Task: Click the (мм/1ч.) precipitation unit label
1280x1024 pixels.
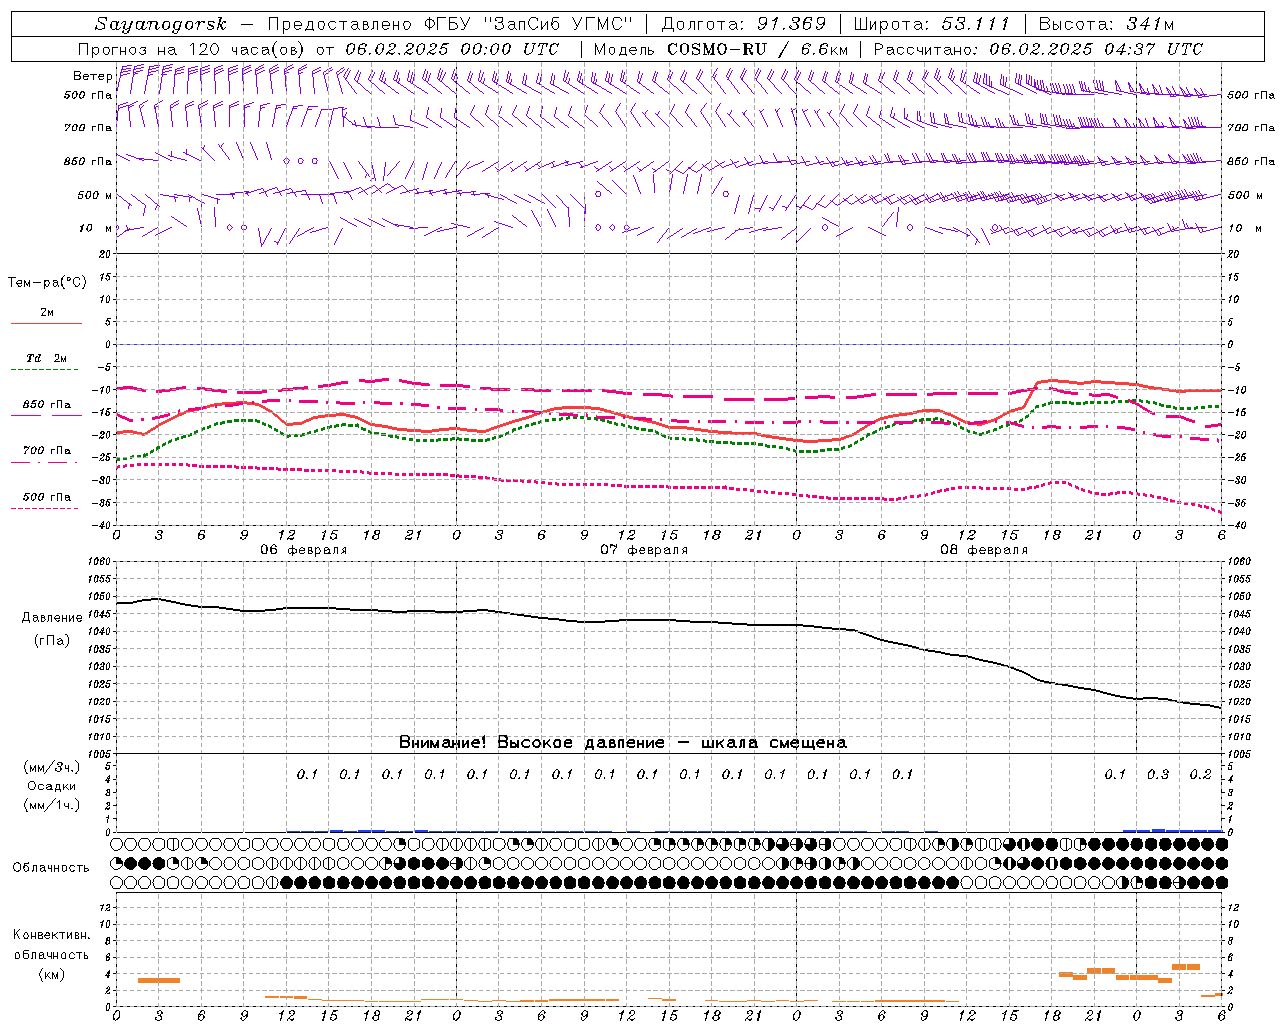Action: (52, 805)
